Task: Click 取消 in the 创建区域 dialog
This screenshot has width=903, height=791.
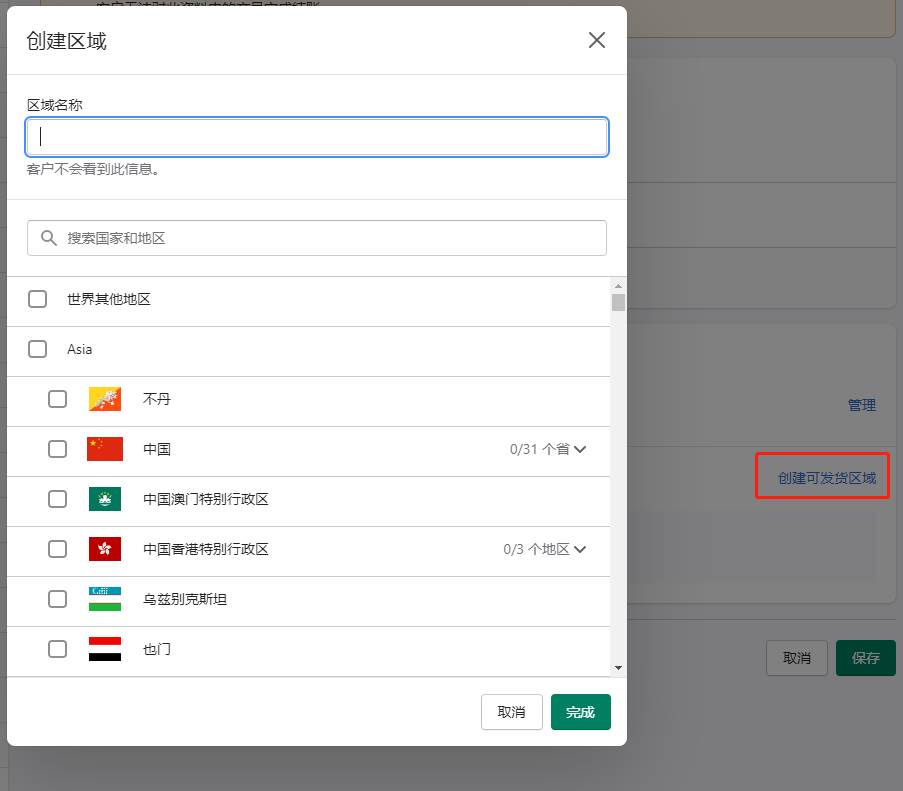Action: point(511,712)
